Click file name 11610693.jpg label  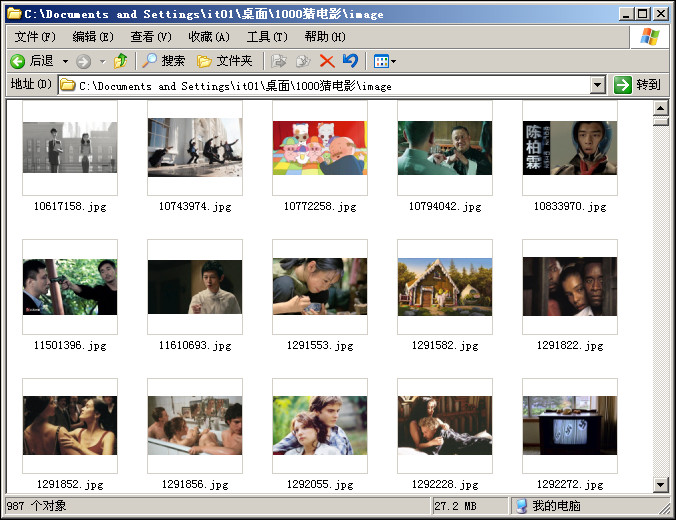click(x=195, y=345)
